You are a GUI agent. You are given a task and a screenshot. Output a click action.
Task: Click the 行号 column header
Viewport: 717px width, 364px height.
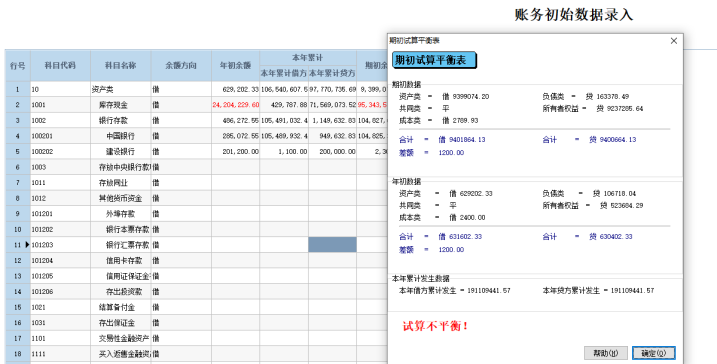coord(18,65)
